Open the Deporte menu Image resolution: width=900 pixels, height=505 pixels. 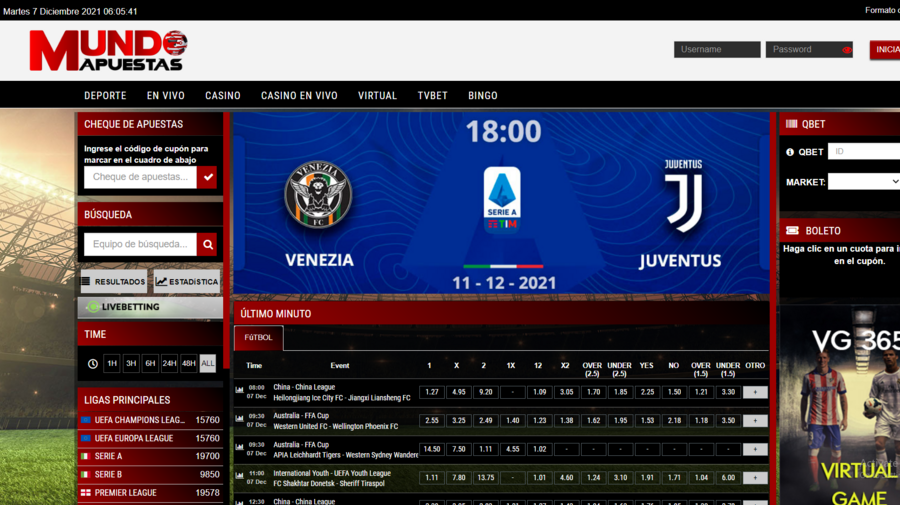105,96
